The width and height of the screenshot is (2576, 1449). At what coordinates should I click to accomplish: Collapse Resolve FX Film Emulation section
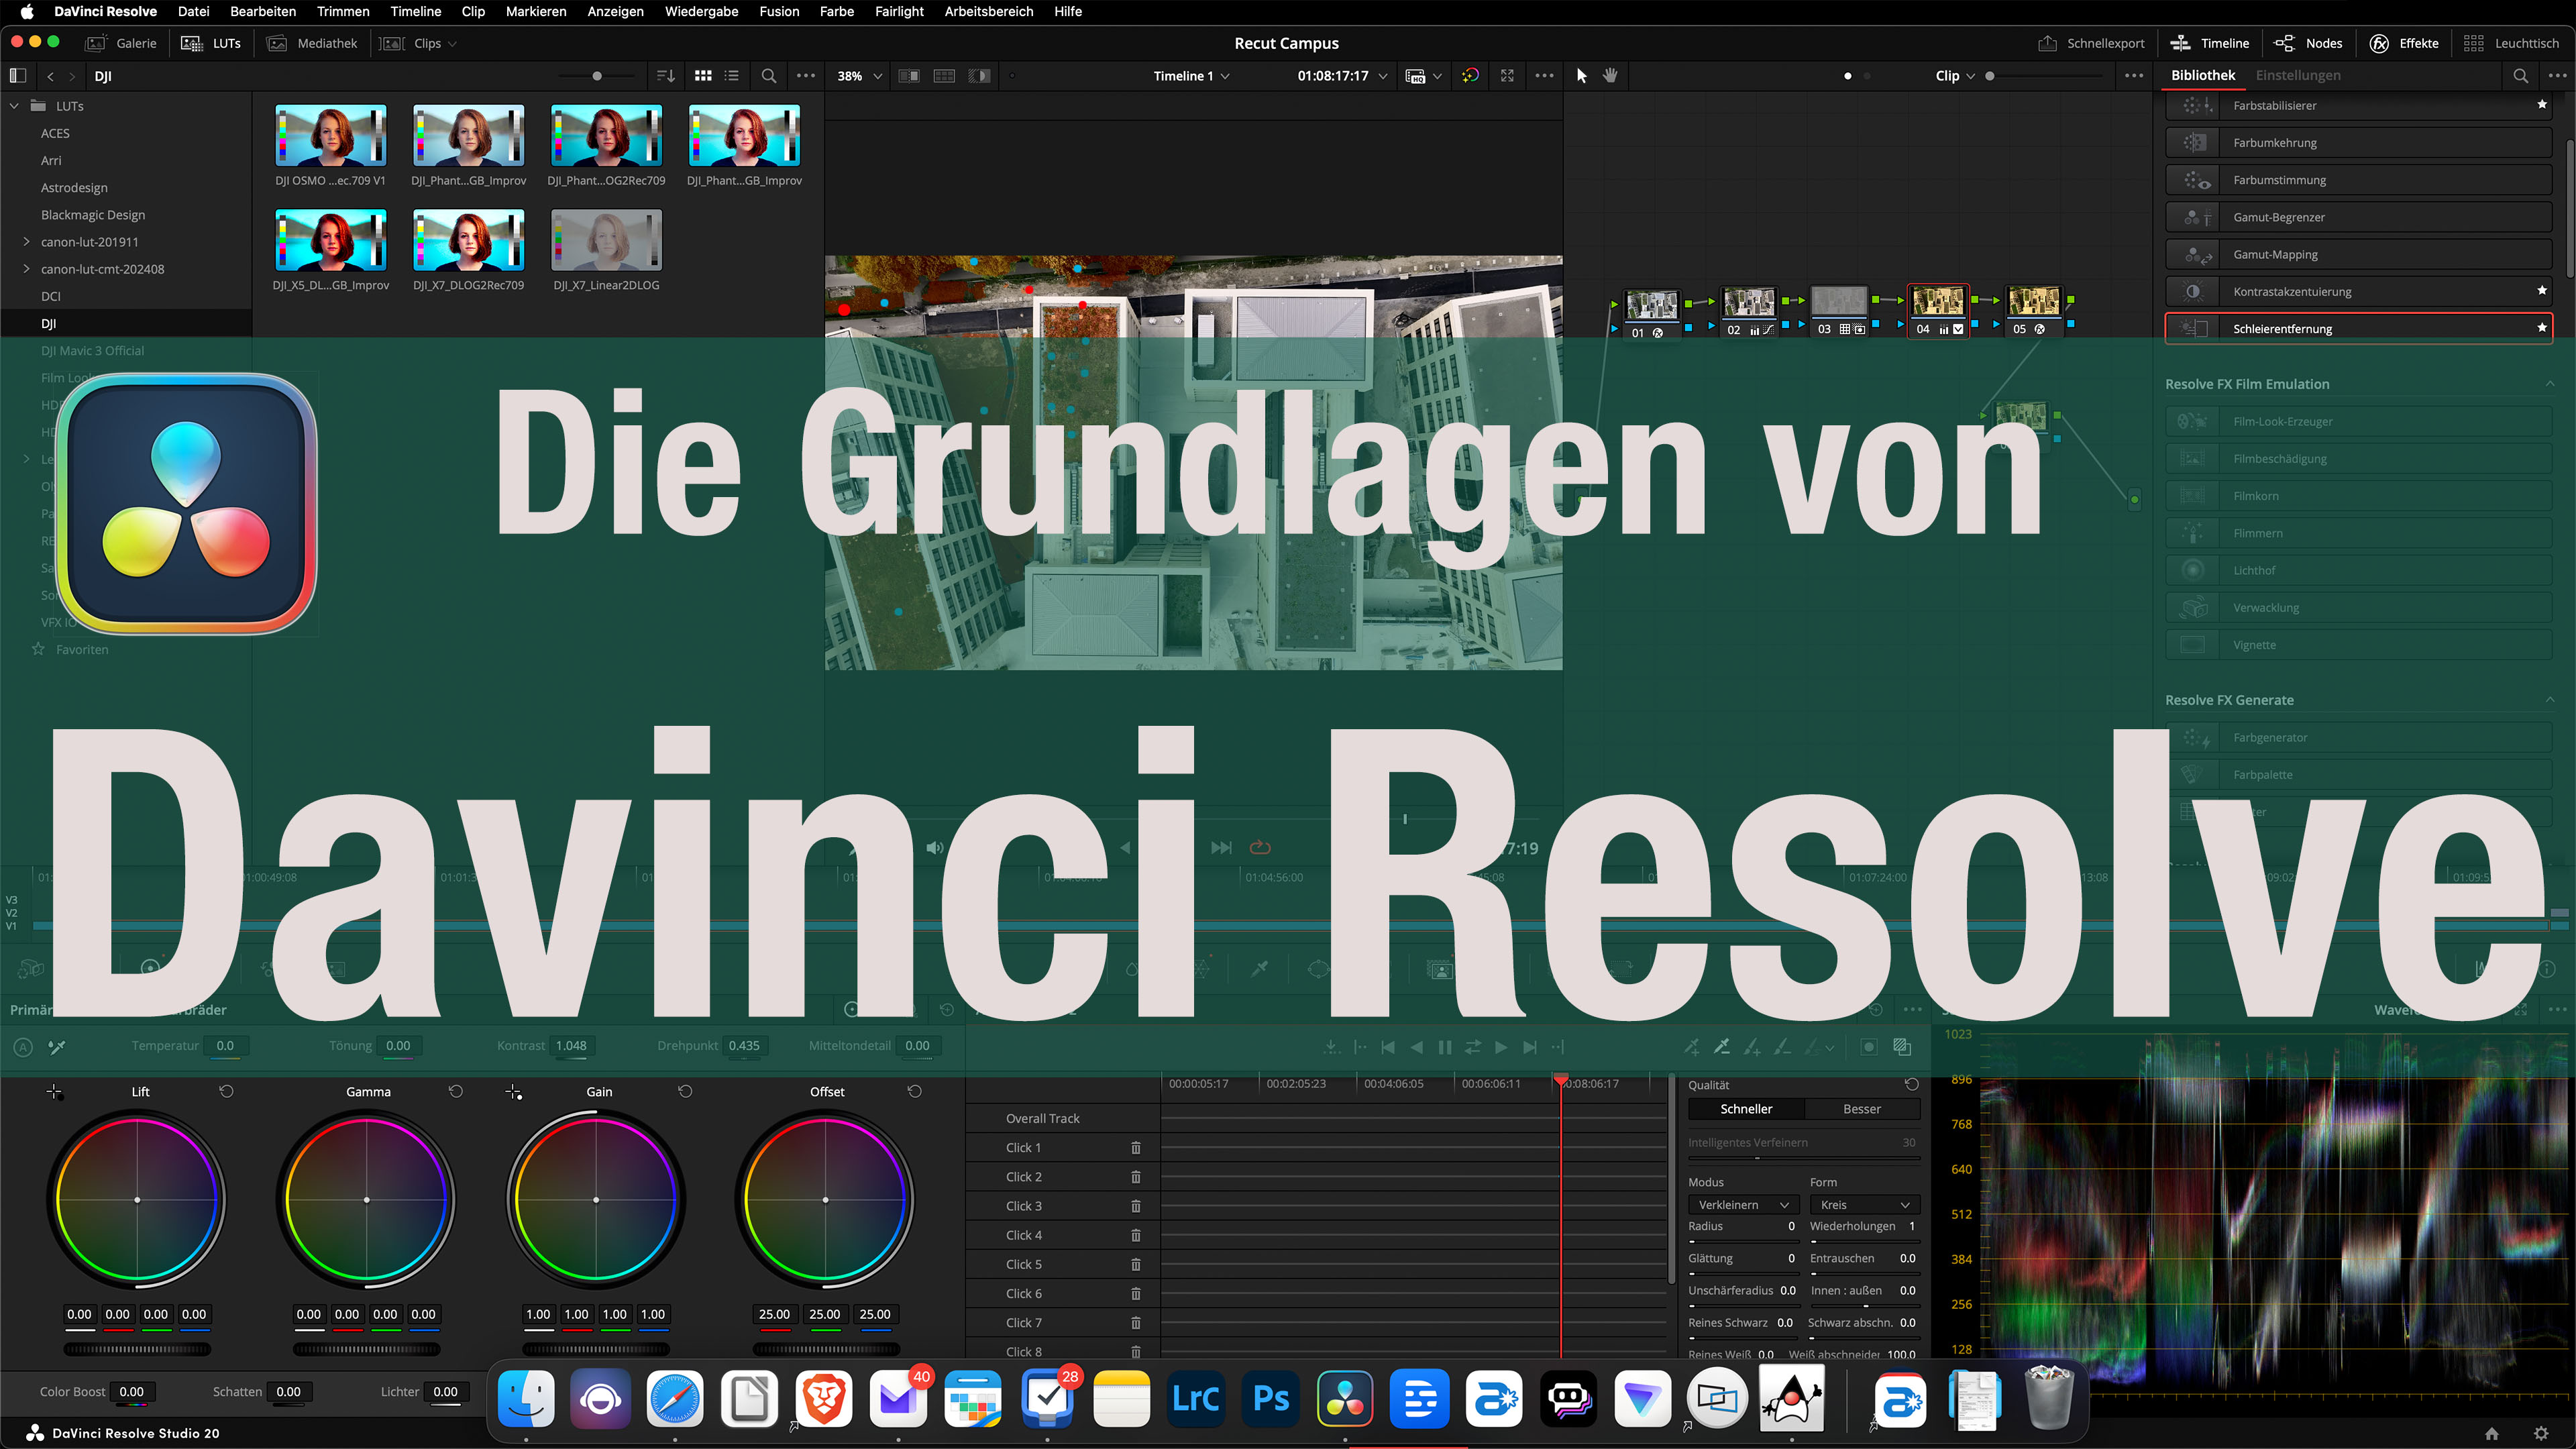click(2549, 384)
